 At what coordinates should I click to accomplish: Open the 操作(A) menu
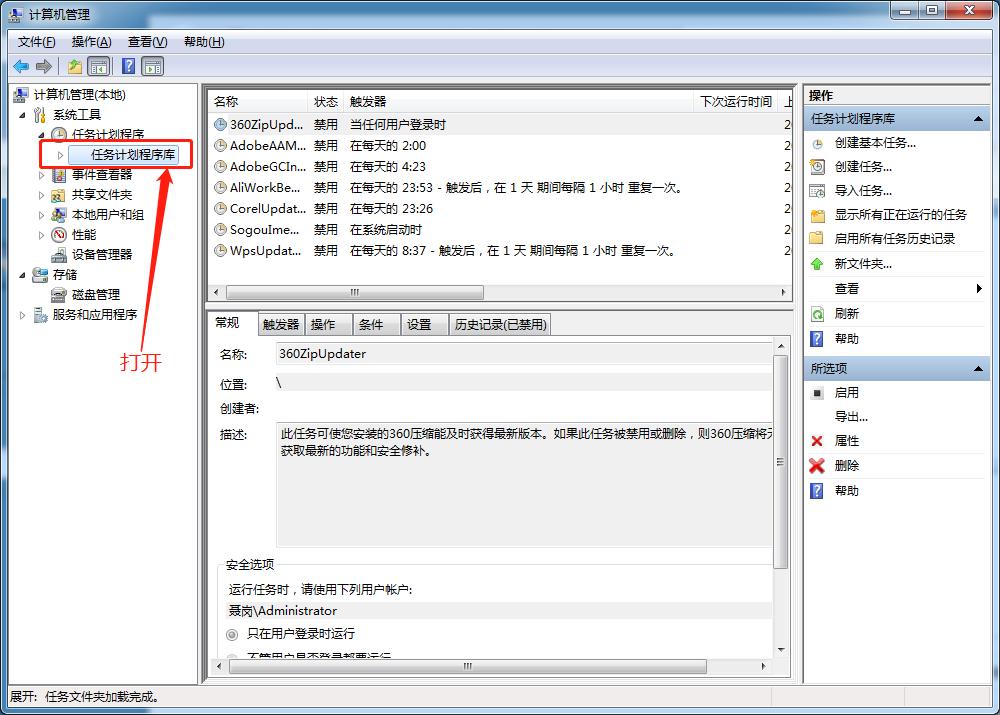pyautogui.click(x=91, y=42)
